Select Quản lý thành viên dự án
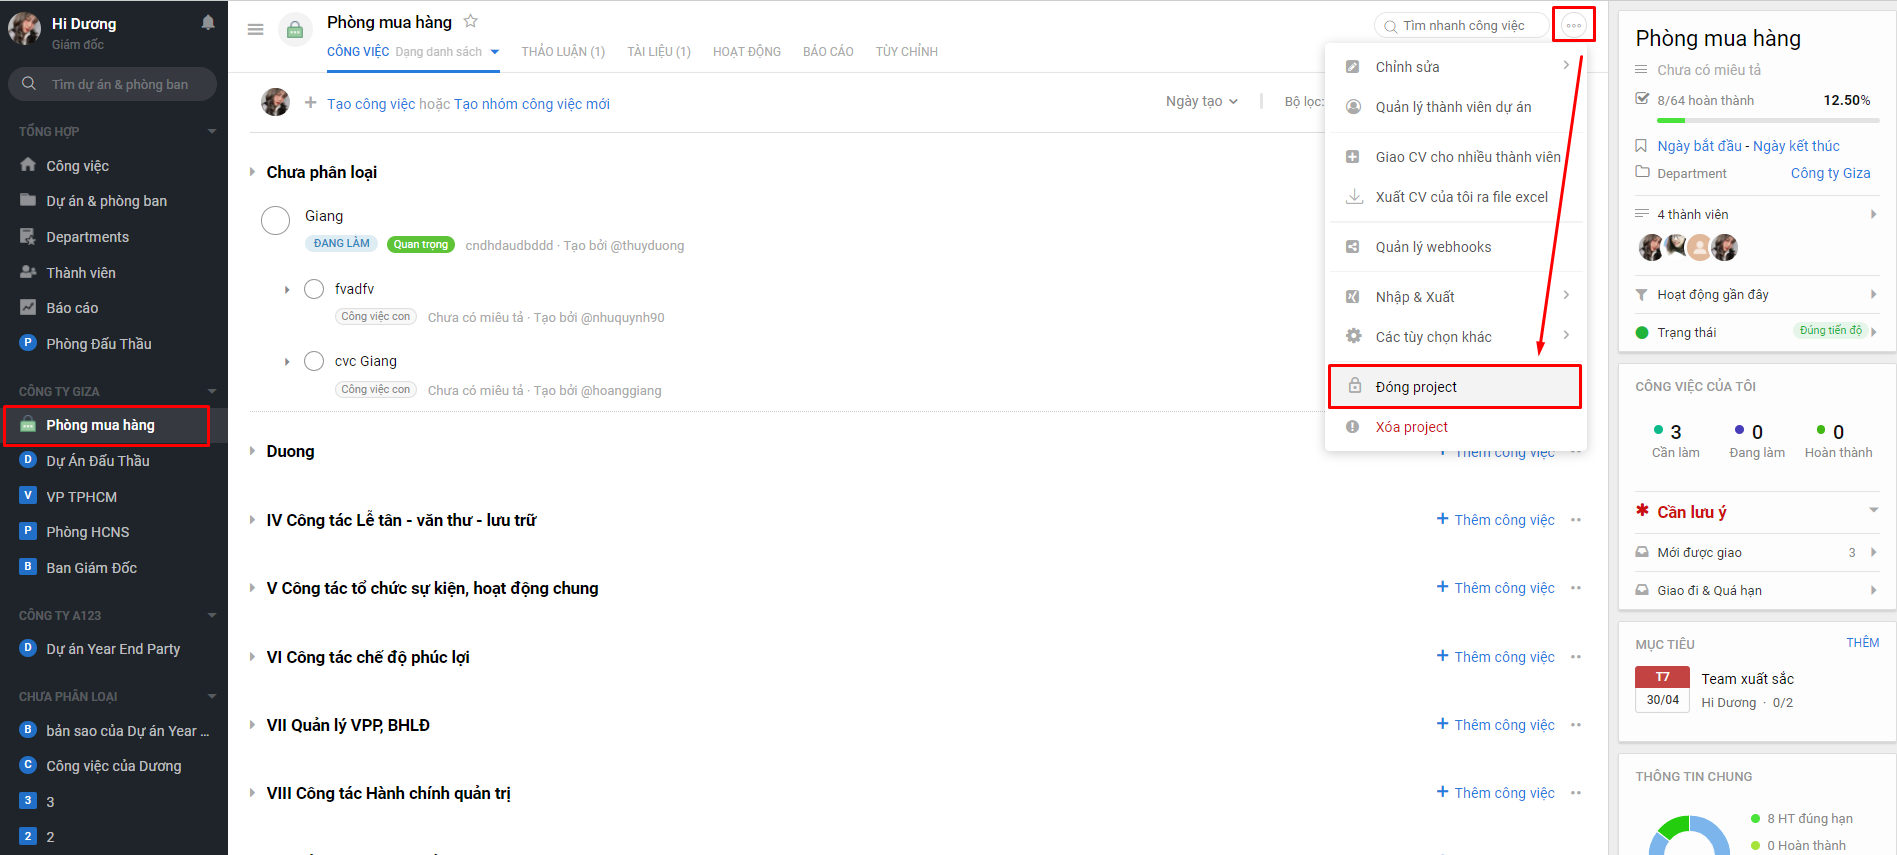The height and width of the screenshot is (855, 1897). (1456, 107)
